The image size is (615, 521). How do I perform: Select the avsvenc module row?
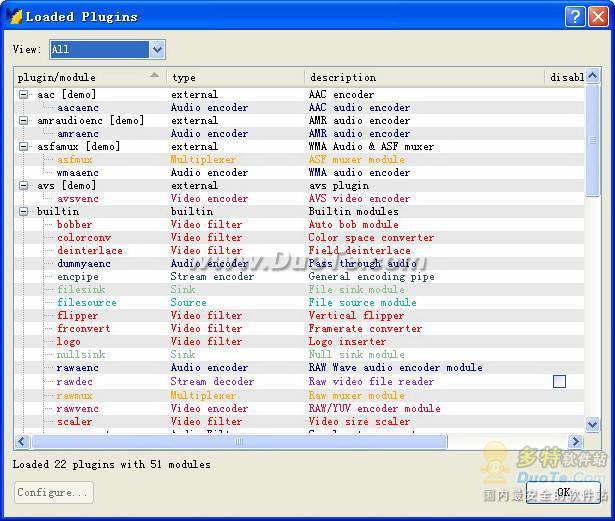299,199
